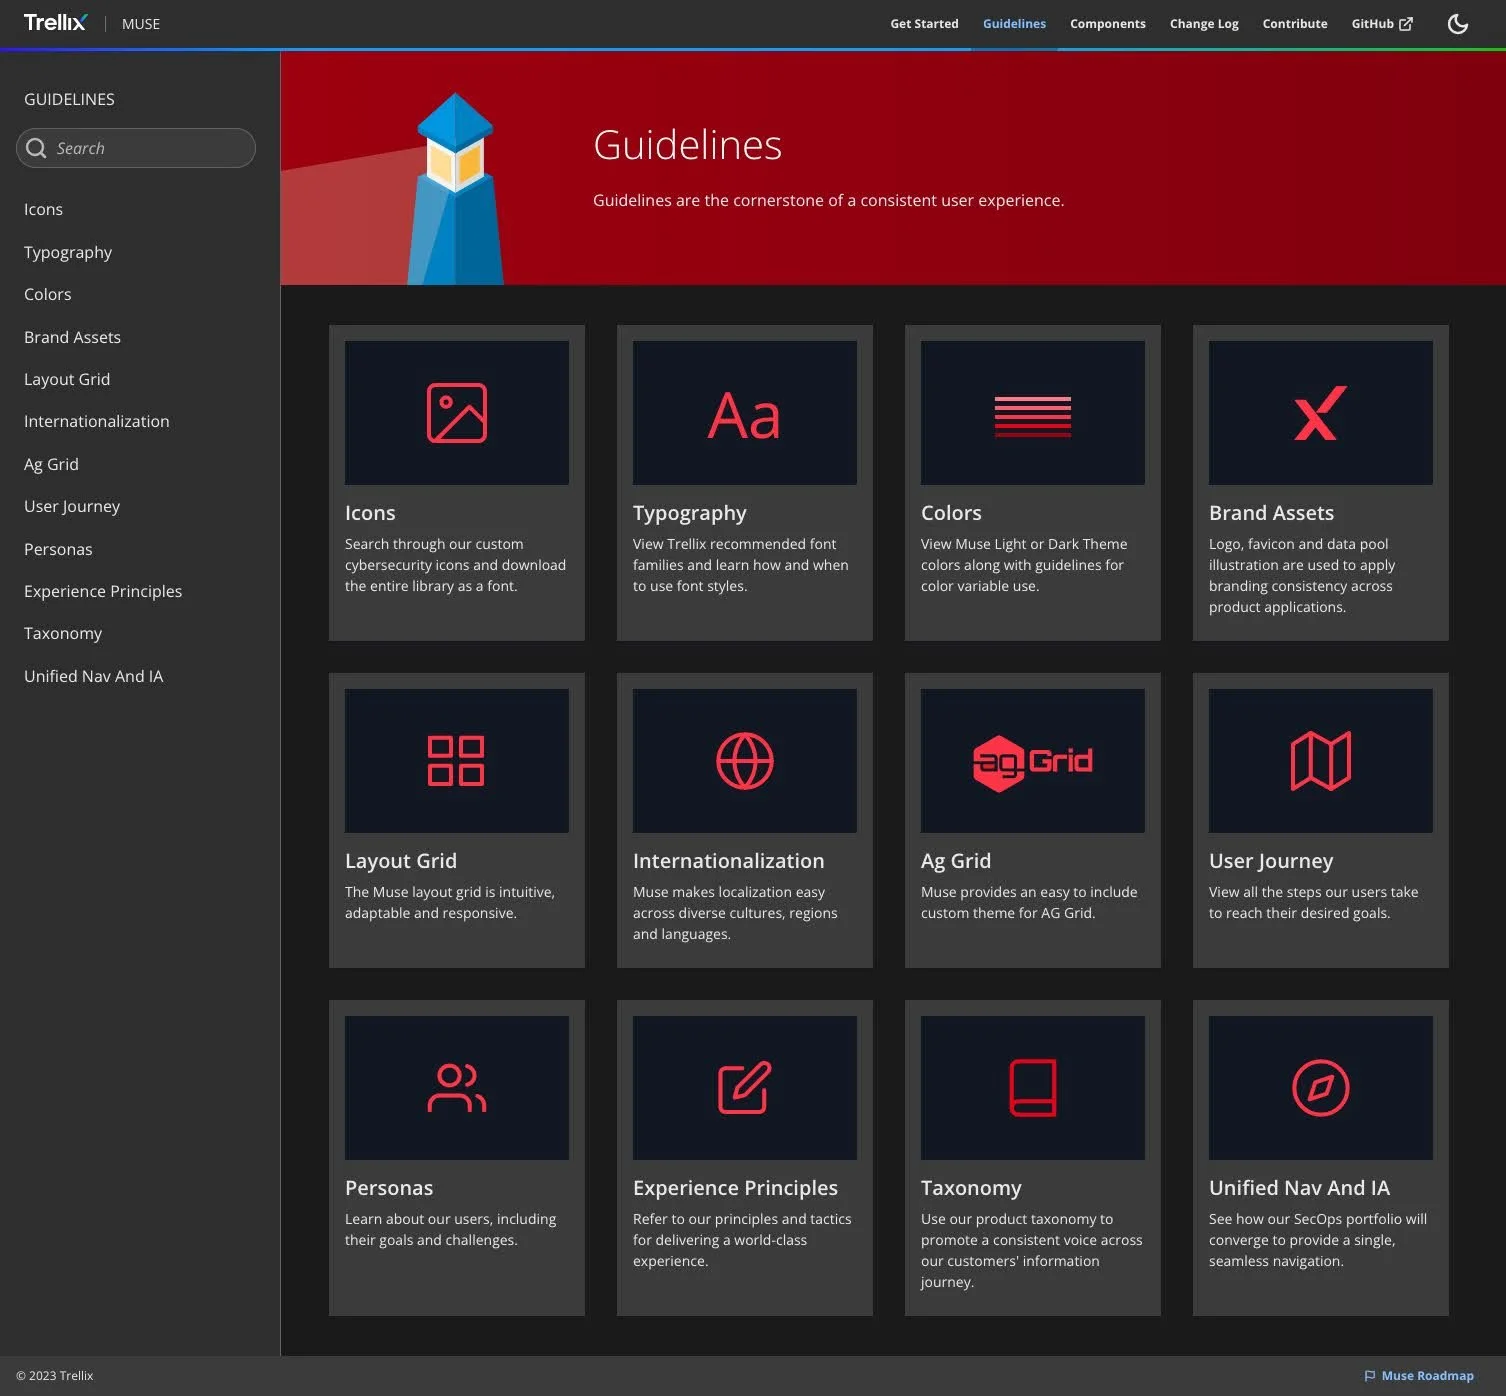Open the Get Started menu item
Viewport: 1506px width, 1396px height.
click(924, 24)
